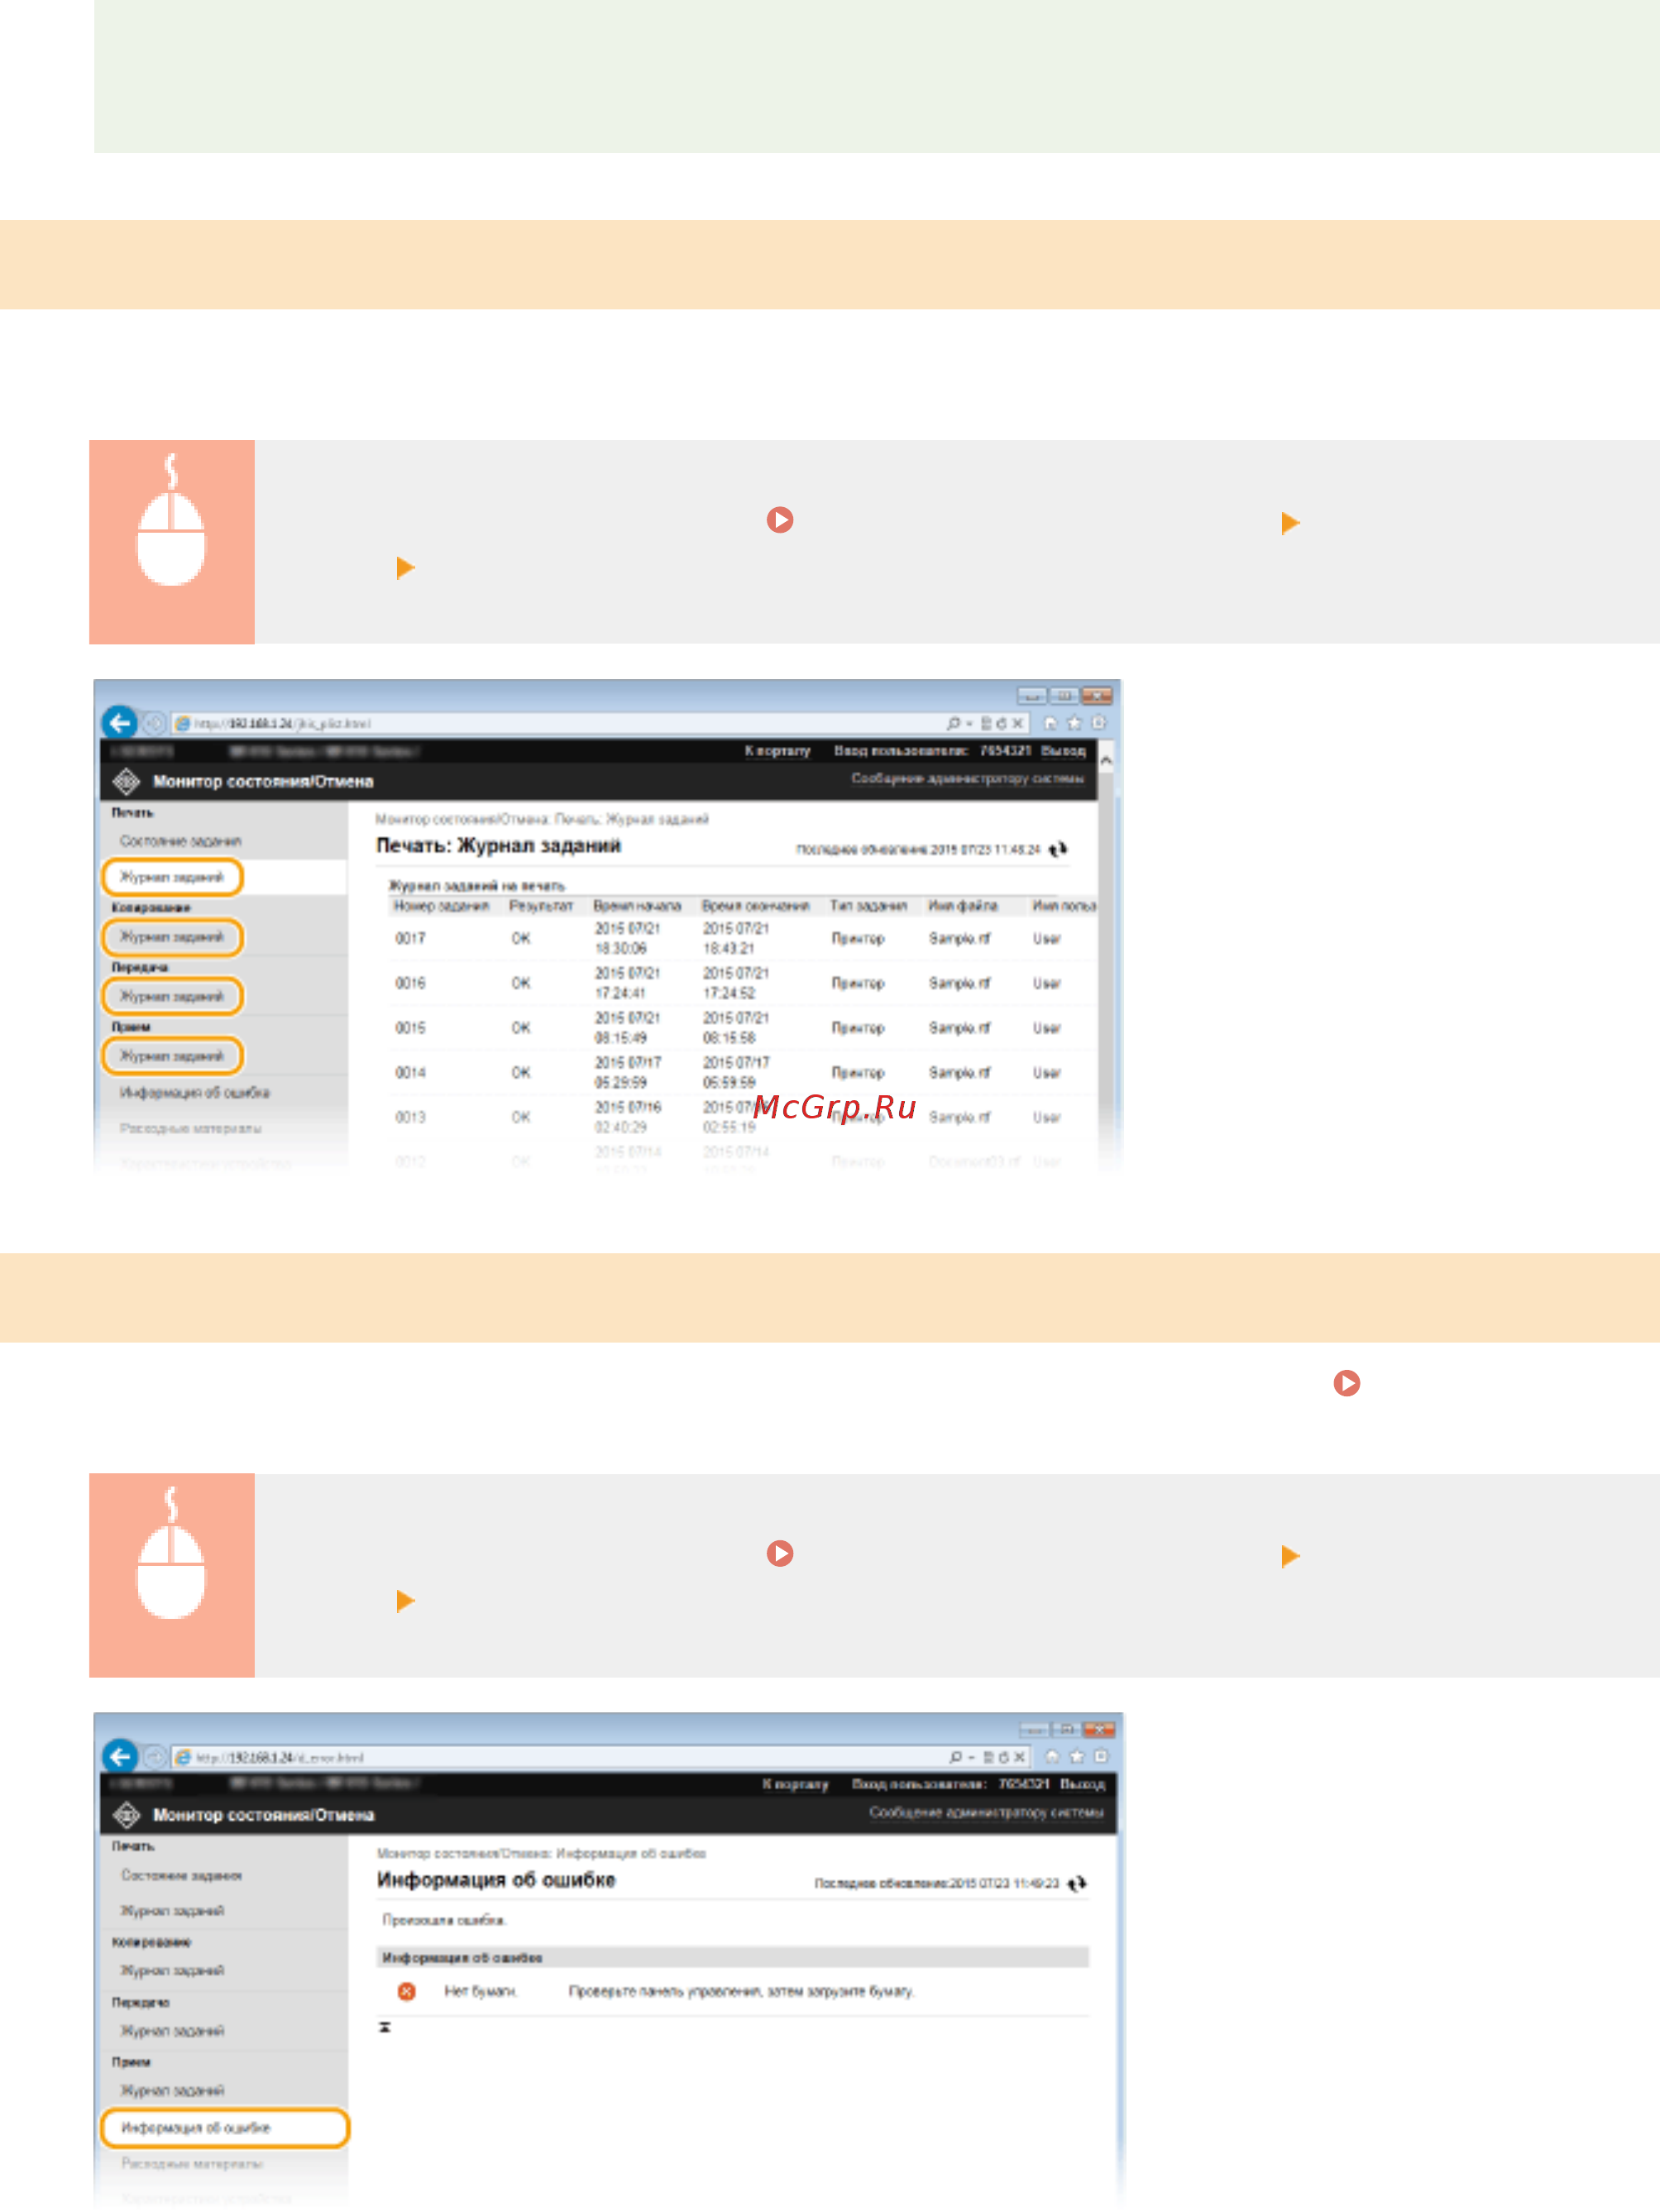The height and width of the screenshot is (2212, 1660).
Task: Select job number 0017 in the log table
Action: pos(410,938)
